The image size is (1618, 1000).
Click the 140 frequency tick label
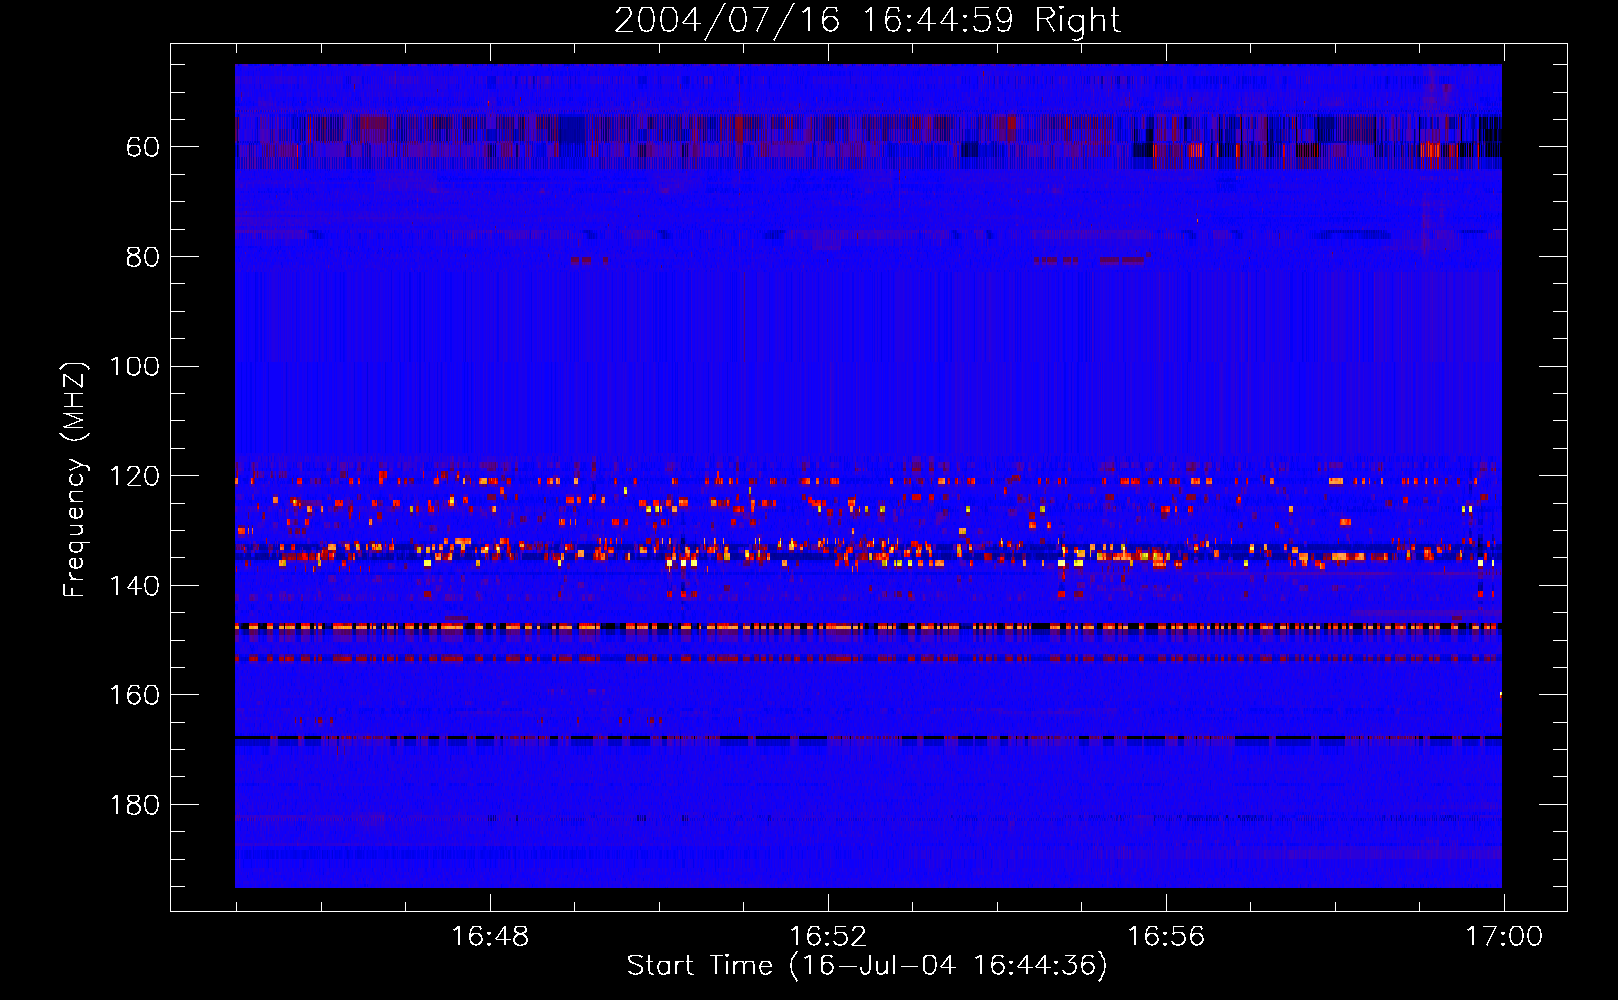click(x=134, y=586)
